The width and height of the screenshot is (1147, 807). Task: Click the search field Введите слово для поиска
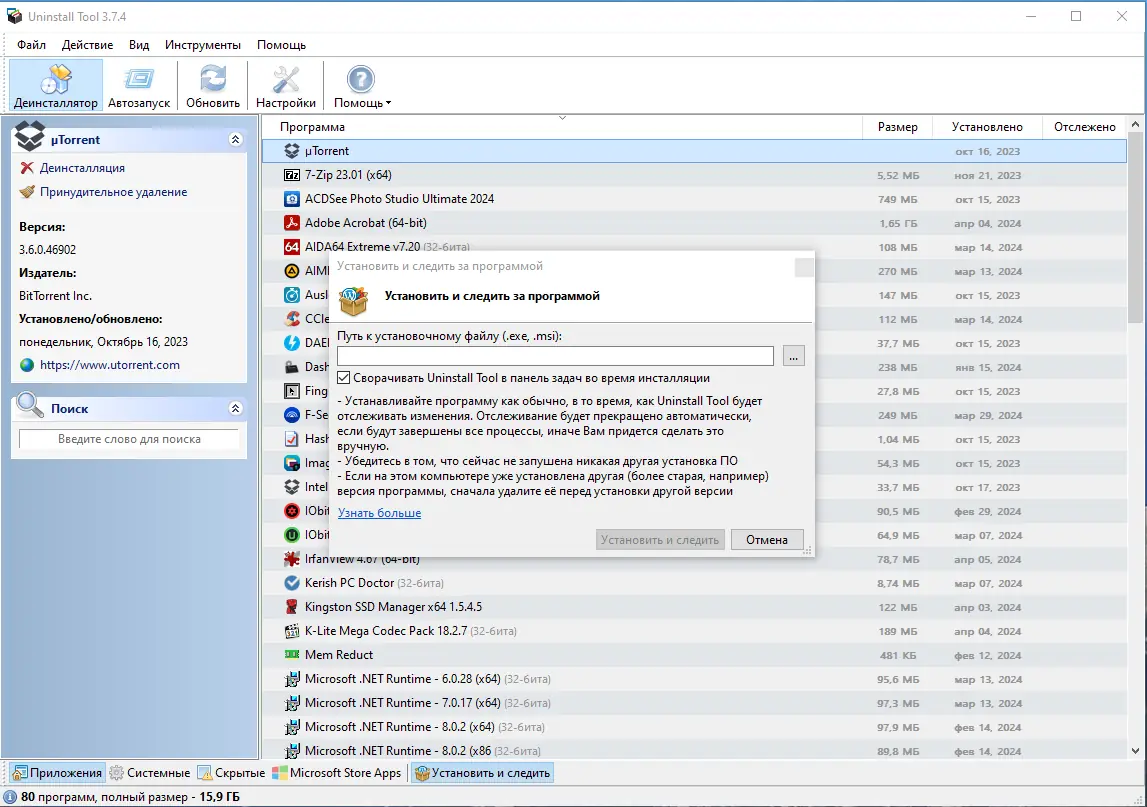[x=129, y=439]
